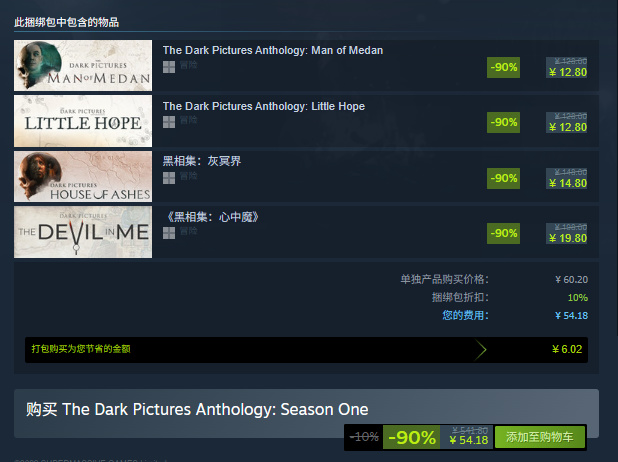
Task: Click Windows platform icon under 黑相集：灰冥界
Action: tap(169, 178)
